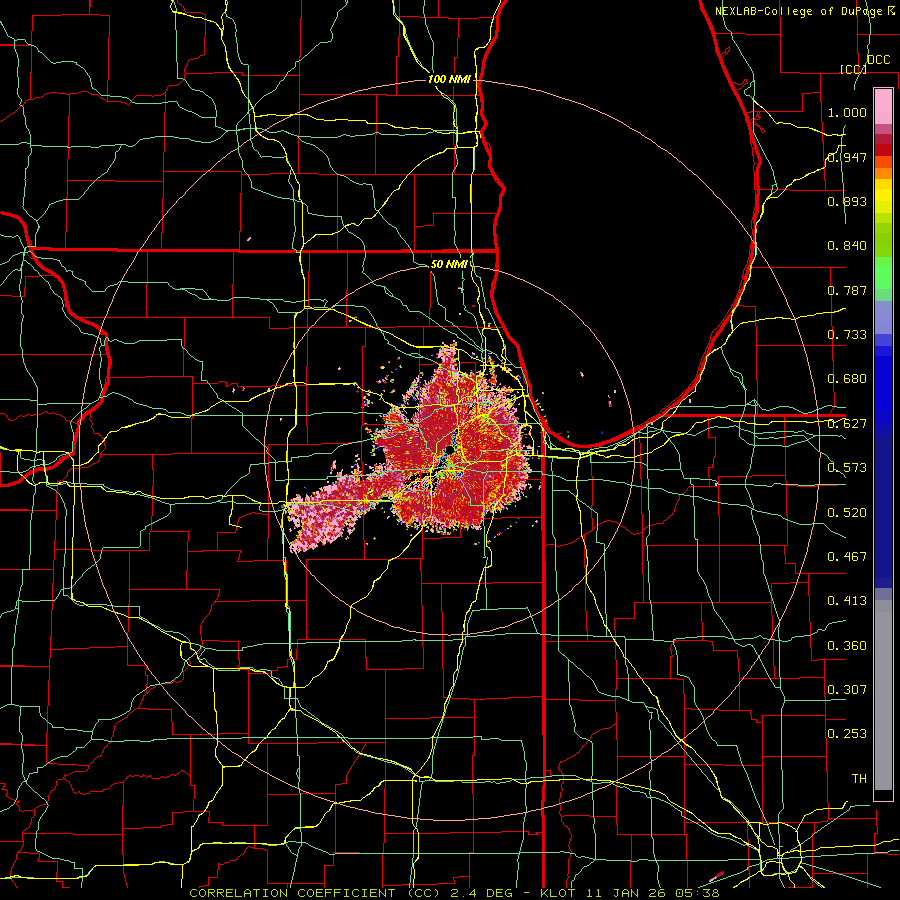The image size is (900, 900).
Task: Select the 0.840 scale value
Action: [847, 246]
